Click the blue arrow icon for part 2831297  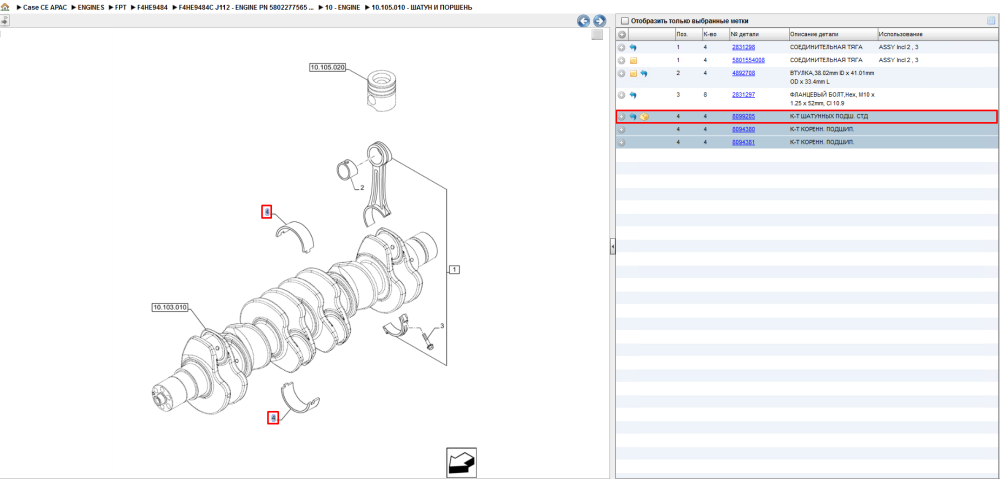click(633, 94)
